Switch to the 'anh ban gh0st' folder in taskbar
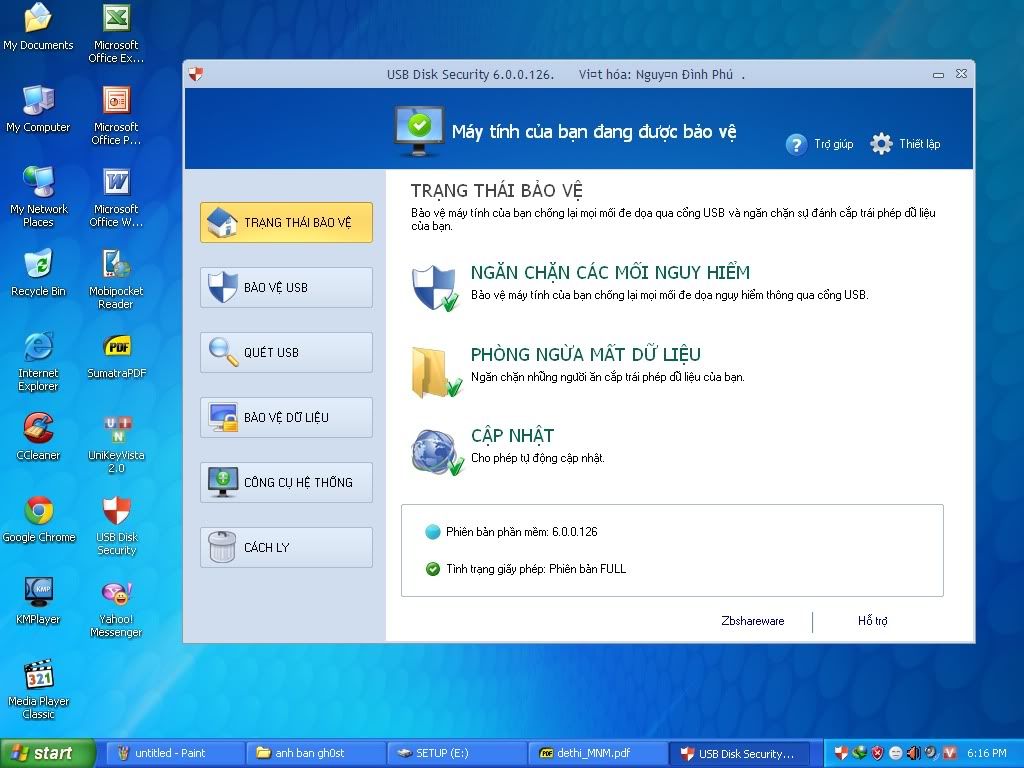 [x=315, y=753]
